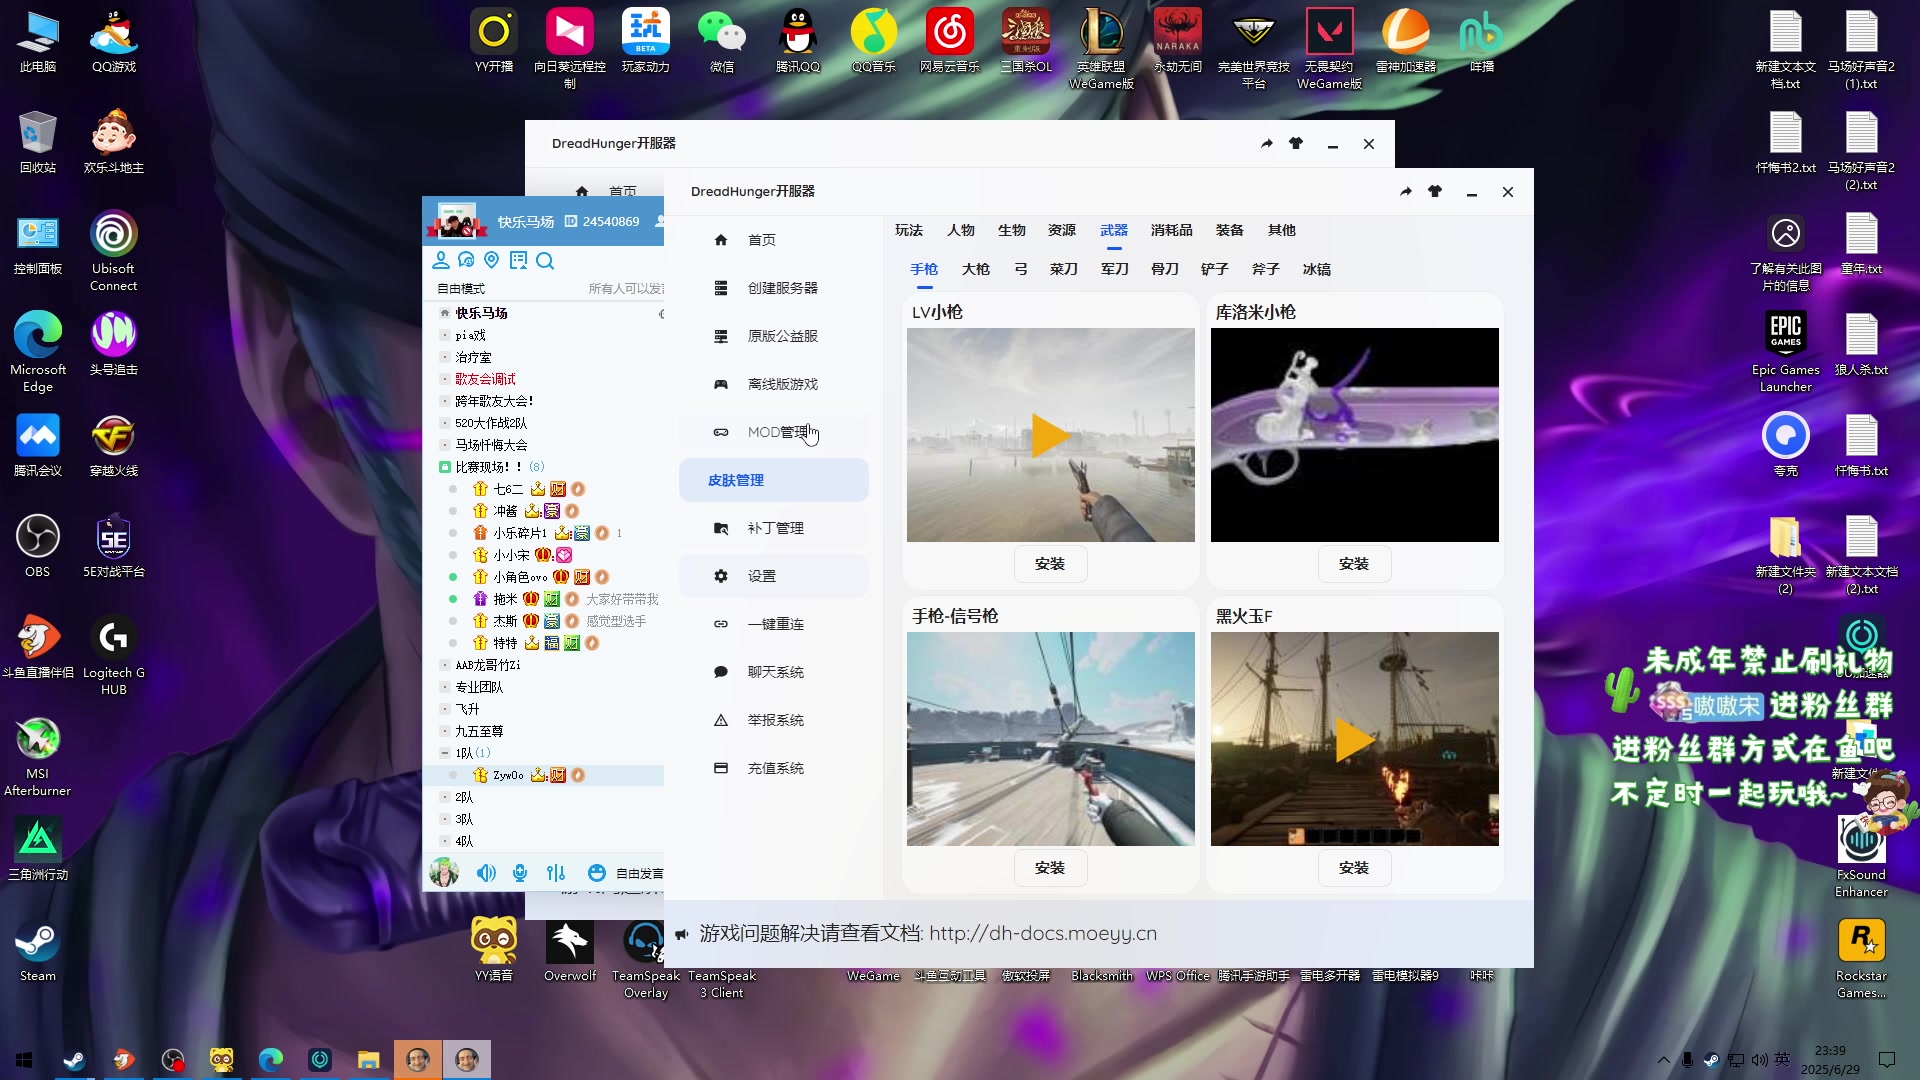This screenshot has width=1920, height=1080.
Task: Open YY audio mixer sliders icon
Action: coord(556,873)
